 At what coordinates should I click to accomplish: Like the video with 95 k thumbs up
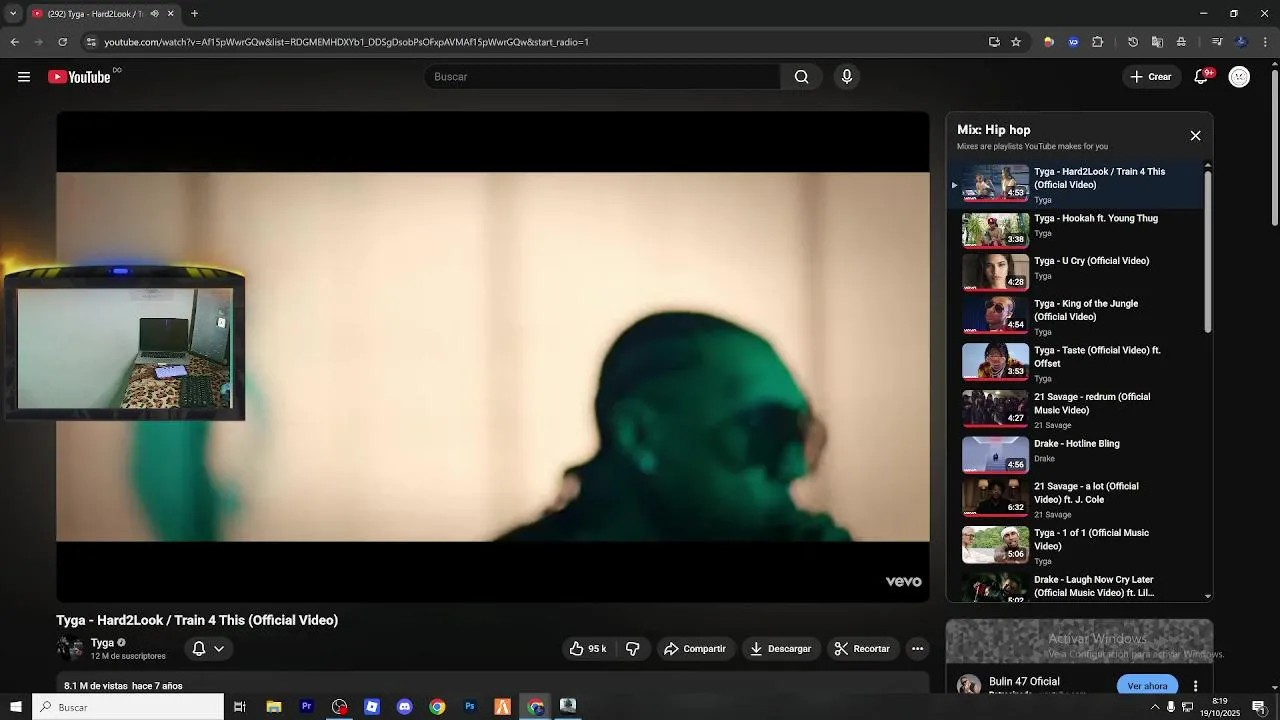pos(588,649)
